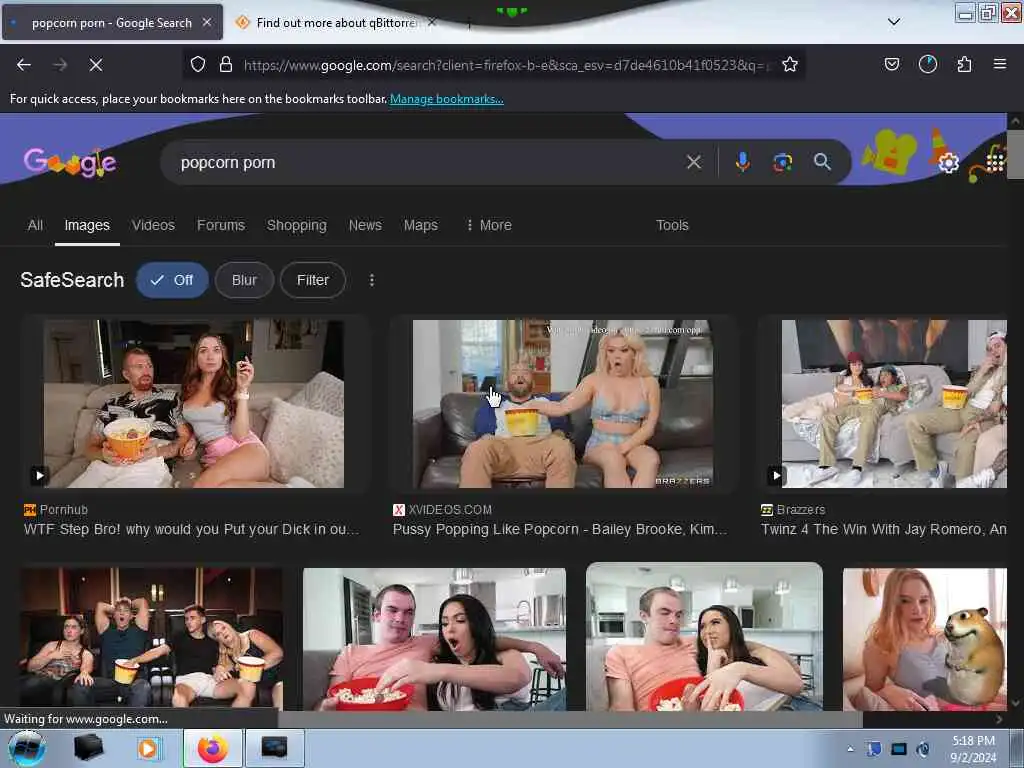Save page to Pocket
This screenshot has height=768, width=1024.
[x=892, y=64]
